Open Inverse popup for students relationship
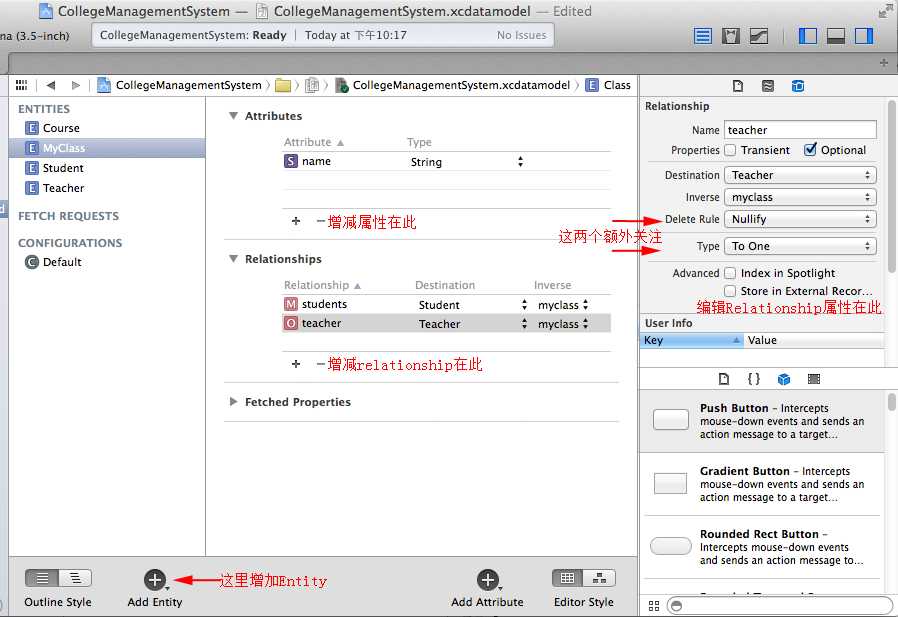Image resolution: width=898 pixels, height=617 pixels. (563, 305)
